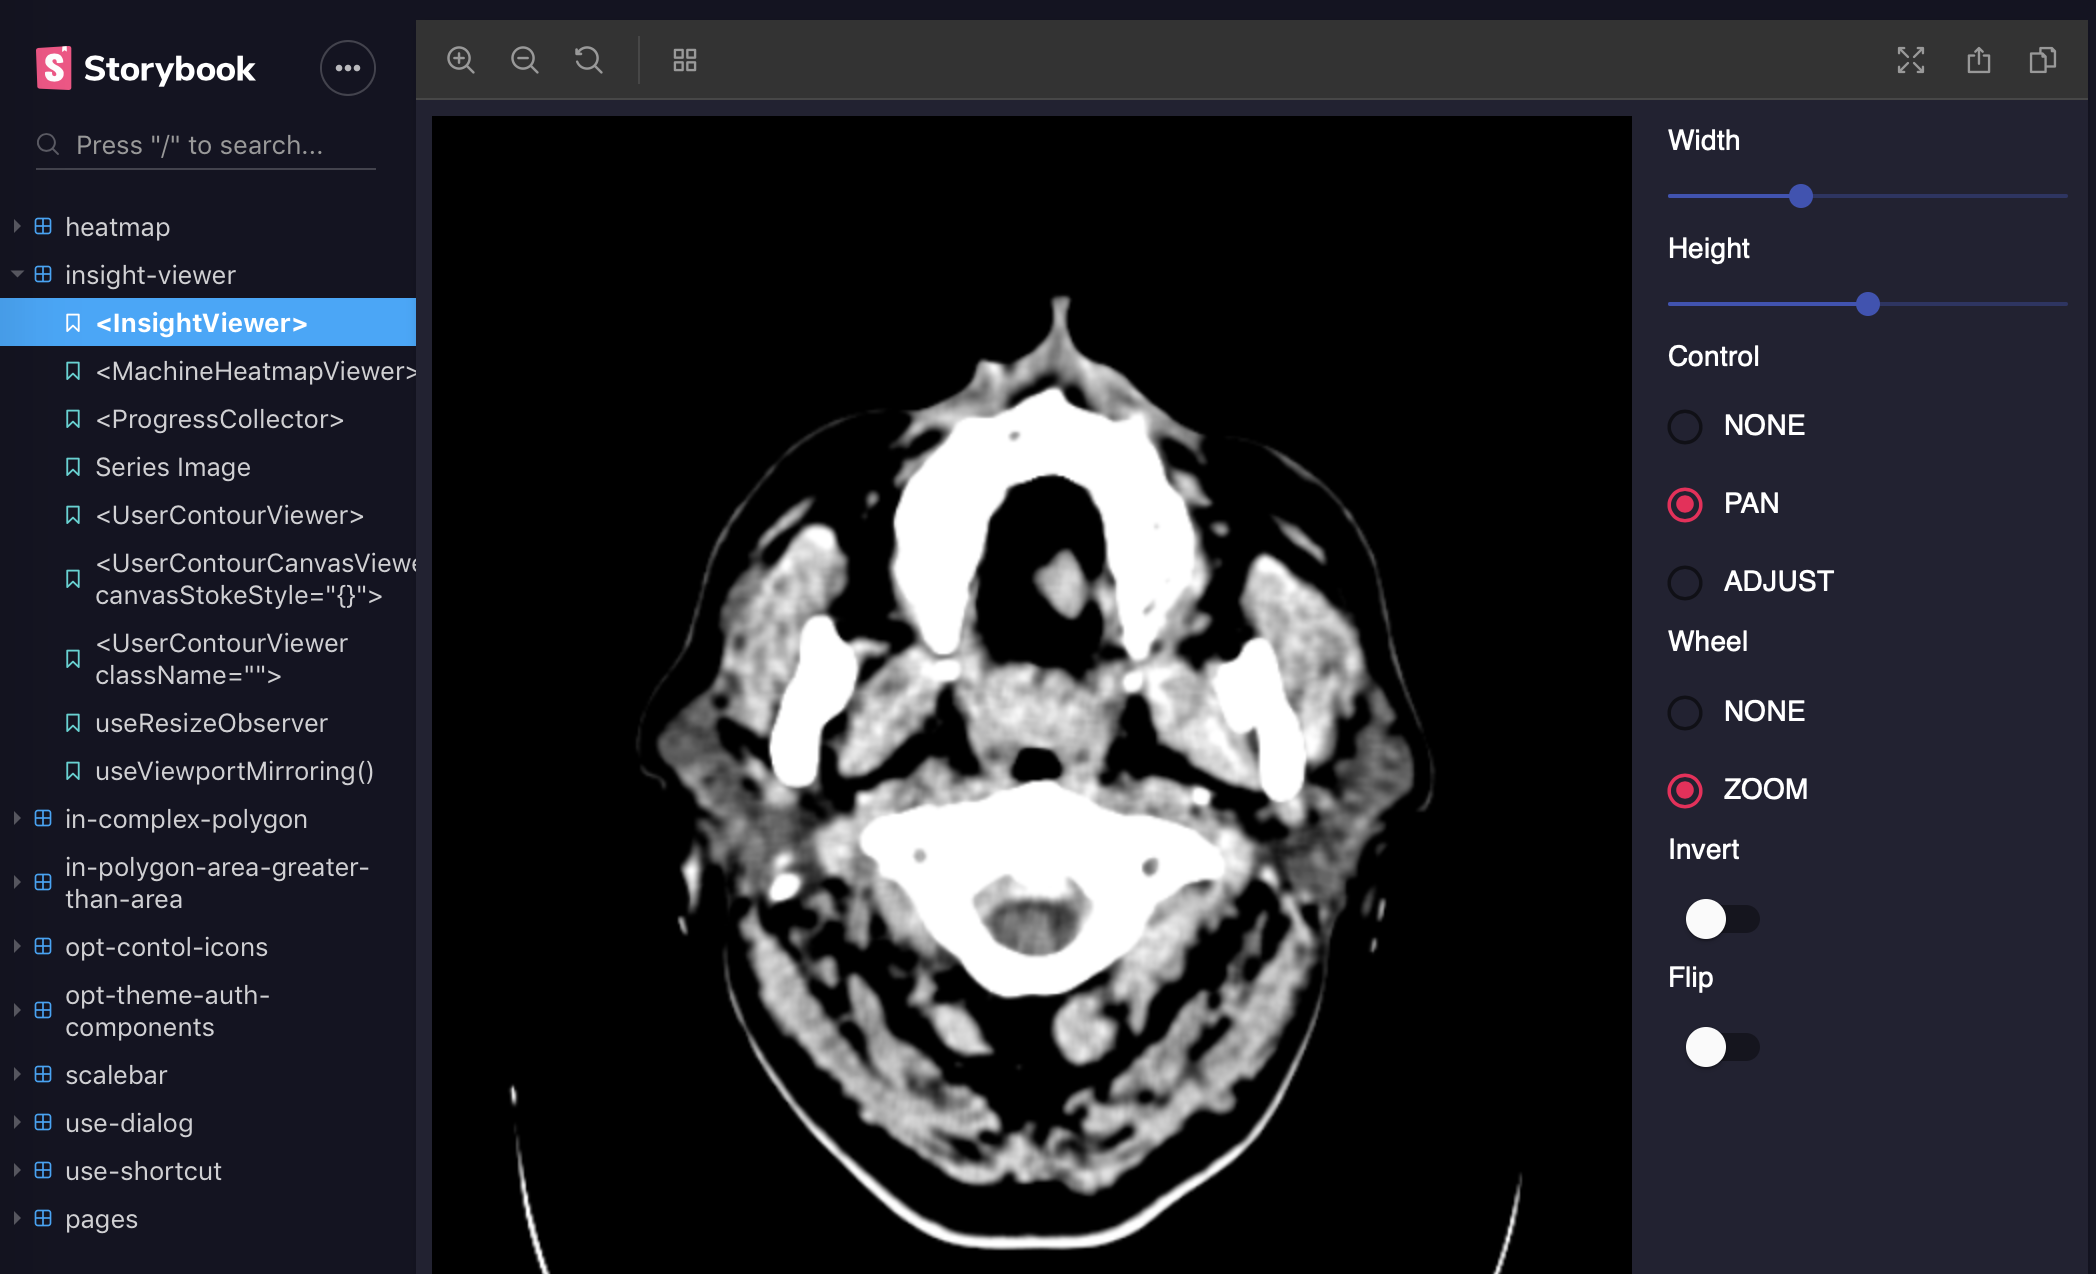Viewport: 2096px width, 1274px height.
Task: Go full screen with expand icon
Action: click(1910, 60)
